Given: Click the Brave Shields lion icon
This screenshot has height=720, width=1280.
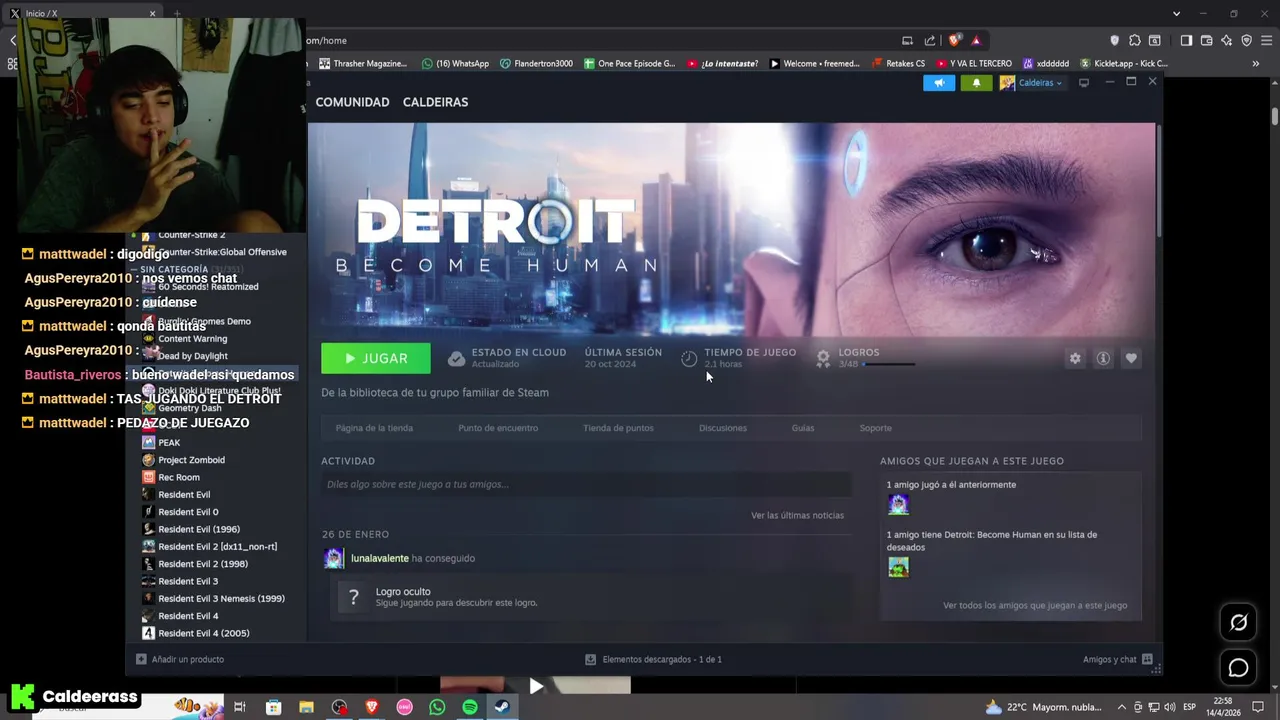Looking at the screenshot, I should pos(955,40).
